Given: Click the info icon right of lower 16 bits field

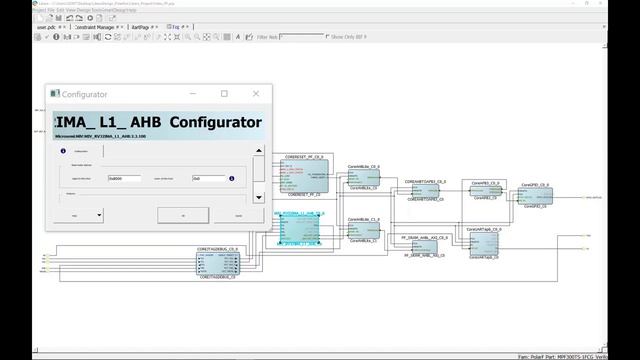Looking at the screenshot, I should (x=232, y=178).
